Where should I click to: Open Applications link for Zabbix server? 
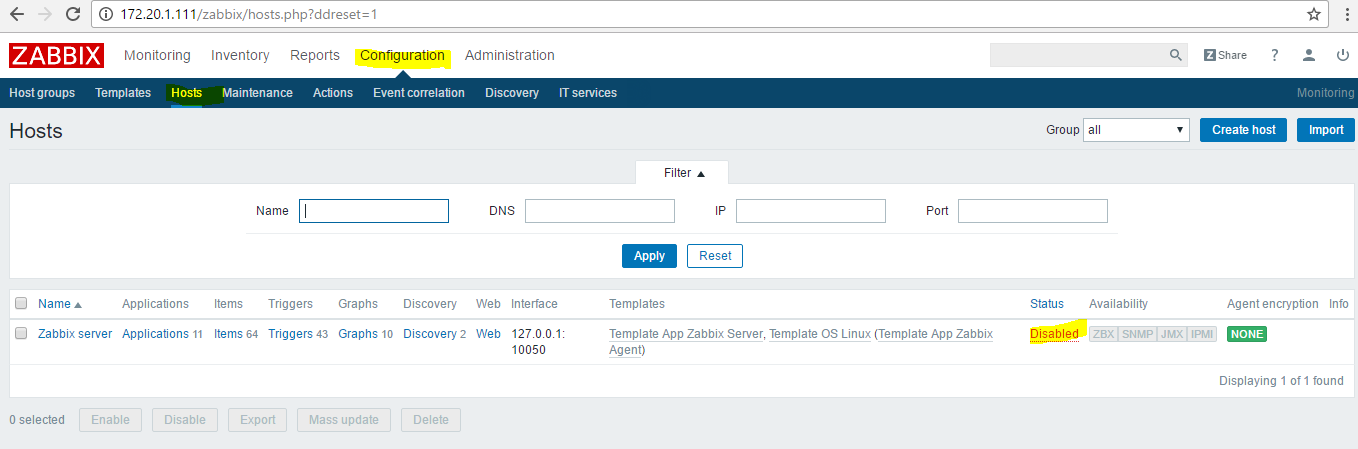coord(155,334)
